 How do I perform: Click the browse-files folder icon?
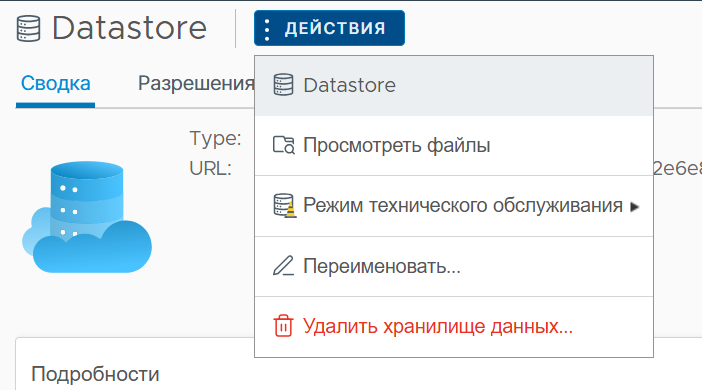[x=284, y=145]
